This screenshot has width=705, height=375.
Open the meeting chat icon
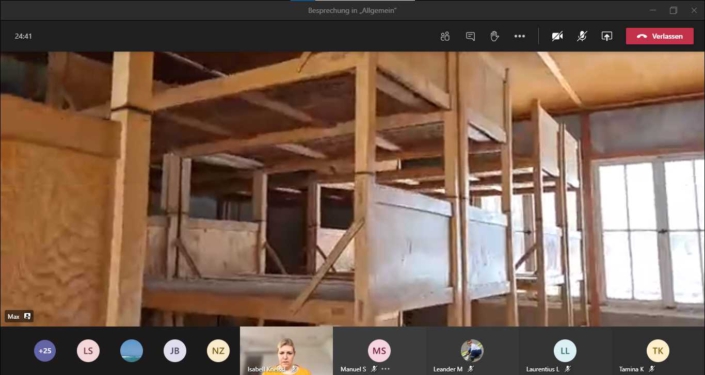coord(470,36)
